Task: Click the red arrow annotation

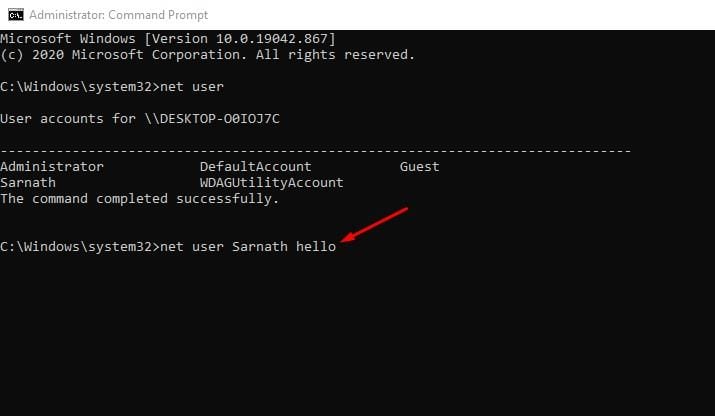Action: [x=374, y=225]
